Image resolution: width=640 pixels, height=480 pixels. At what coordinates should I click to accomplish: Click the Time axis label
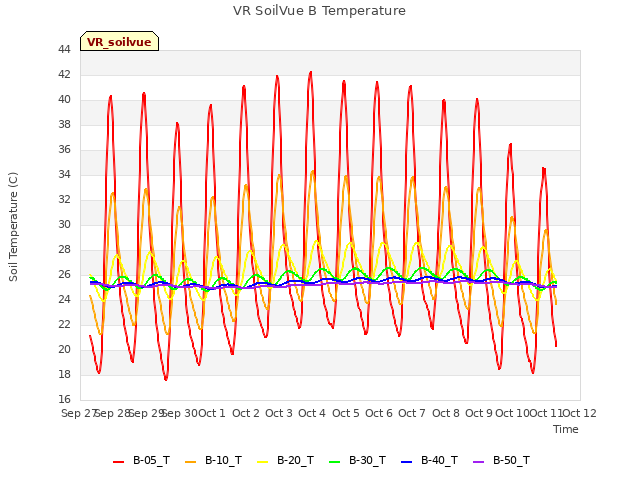(566, 429)
